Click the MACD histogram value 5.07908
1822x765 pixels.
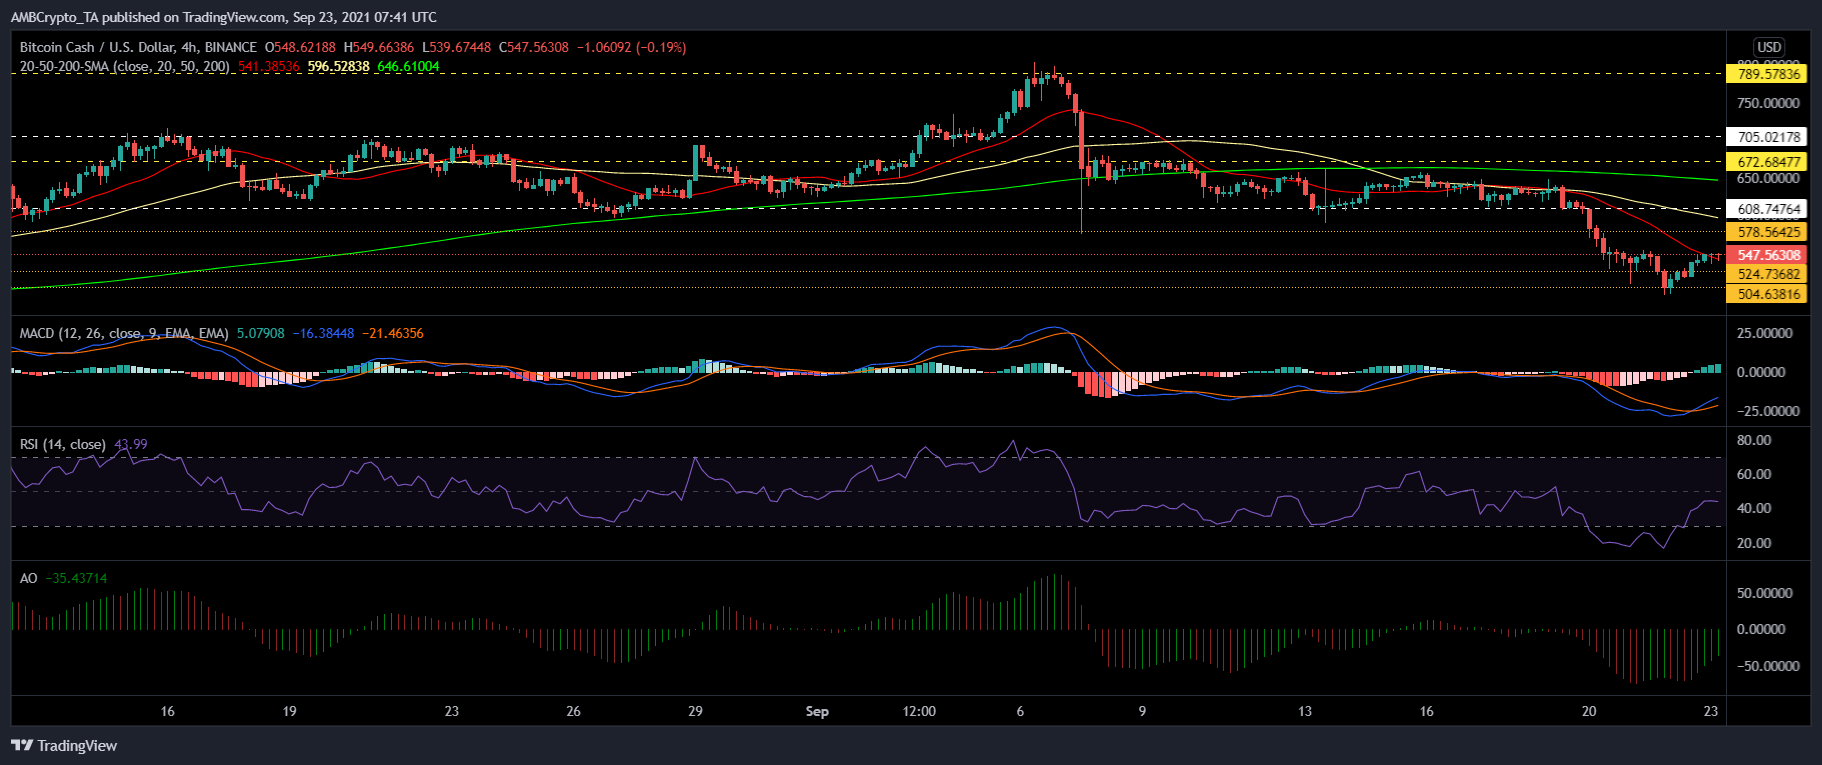[260, 333]
